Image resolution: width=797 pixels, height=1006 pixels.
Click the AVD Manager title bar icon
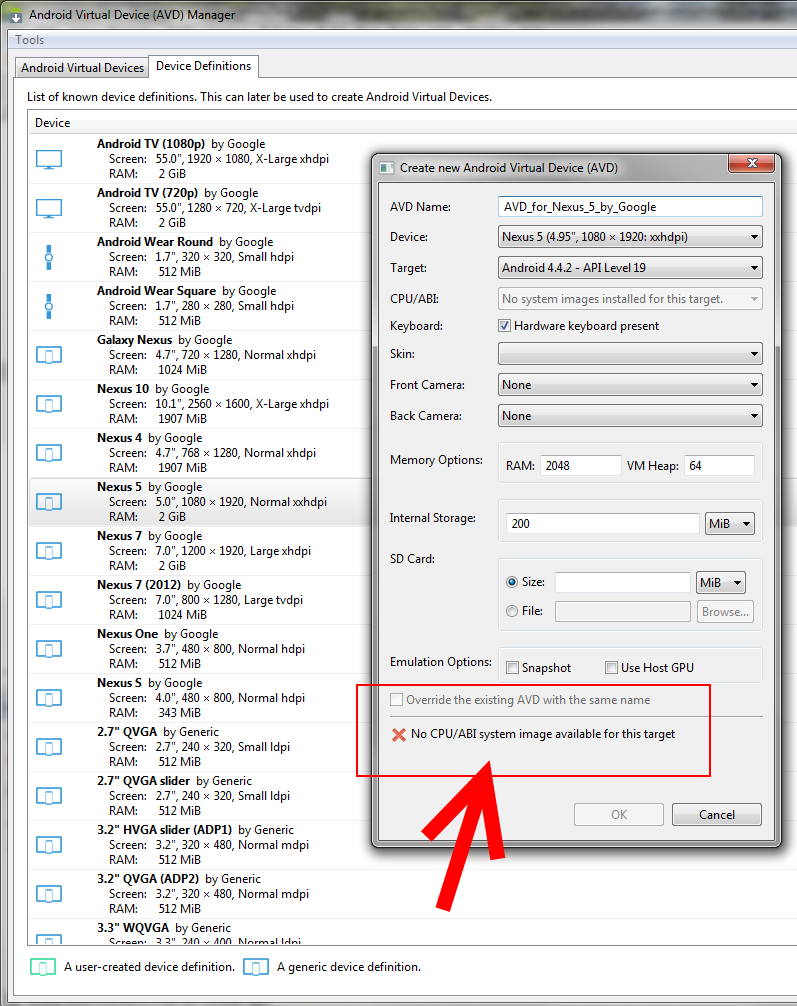15,15
